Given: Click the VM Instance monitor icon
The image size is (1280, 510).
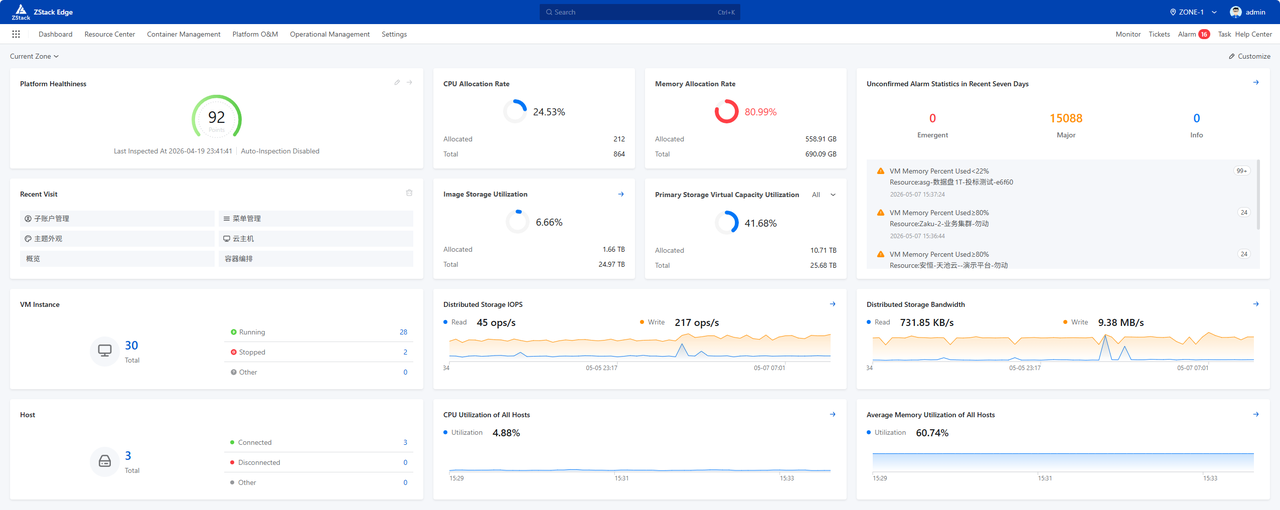Looking at the screenshot, I should coord(105,351).
